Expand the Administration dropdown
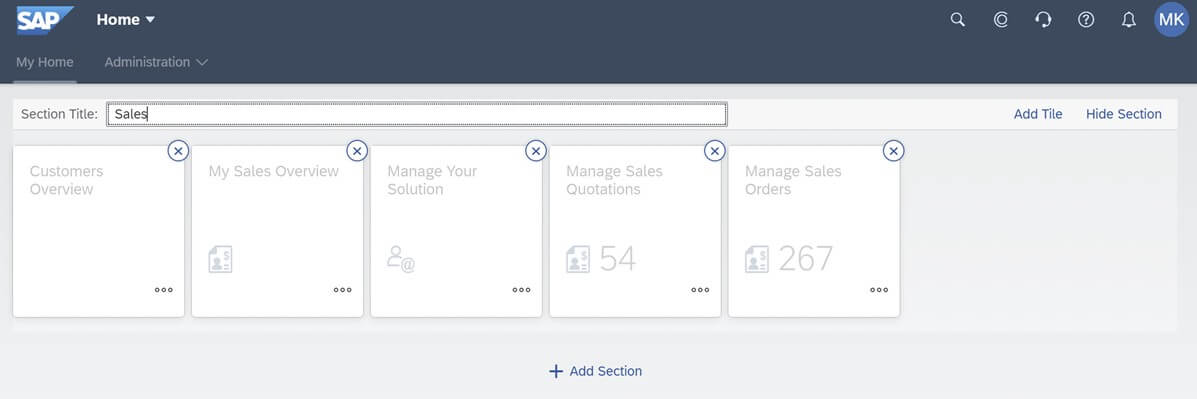 point(156,62)
